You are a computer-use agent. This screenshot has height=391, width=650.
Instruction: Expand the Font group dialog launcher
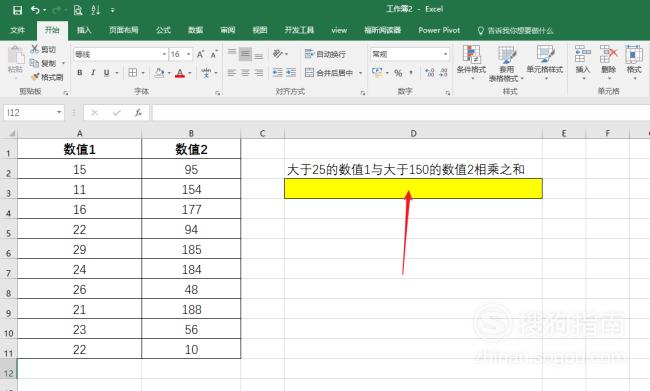pyautogui.click(x=217, y=93)
